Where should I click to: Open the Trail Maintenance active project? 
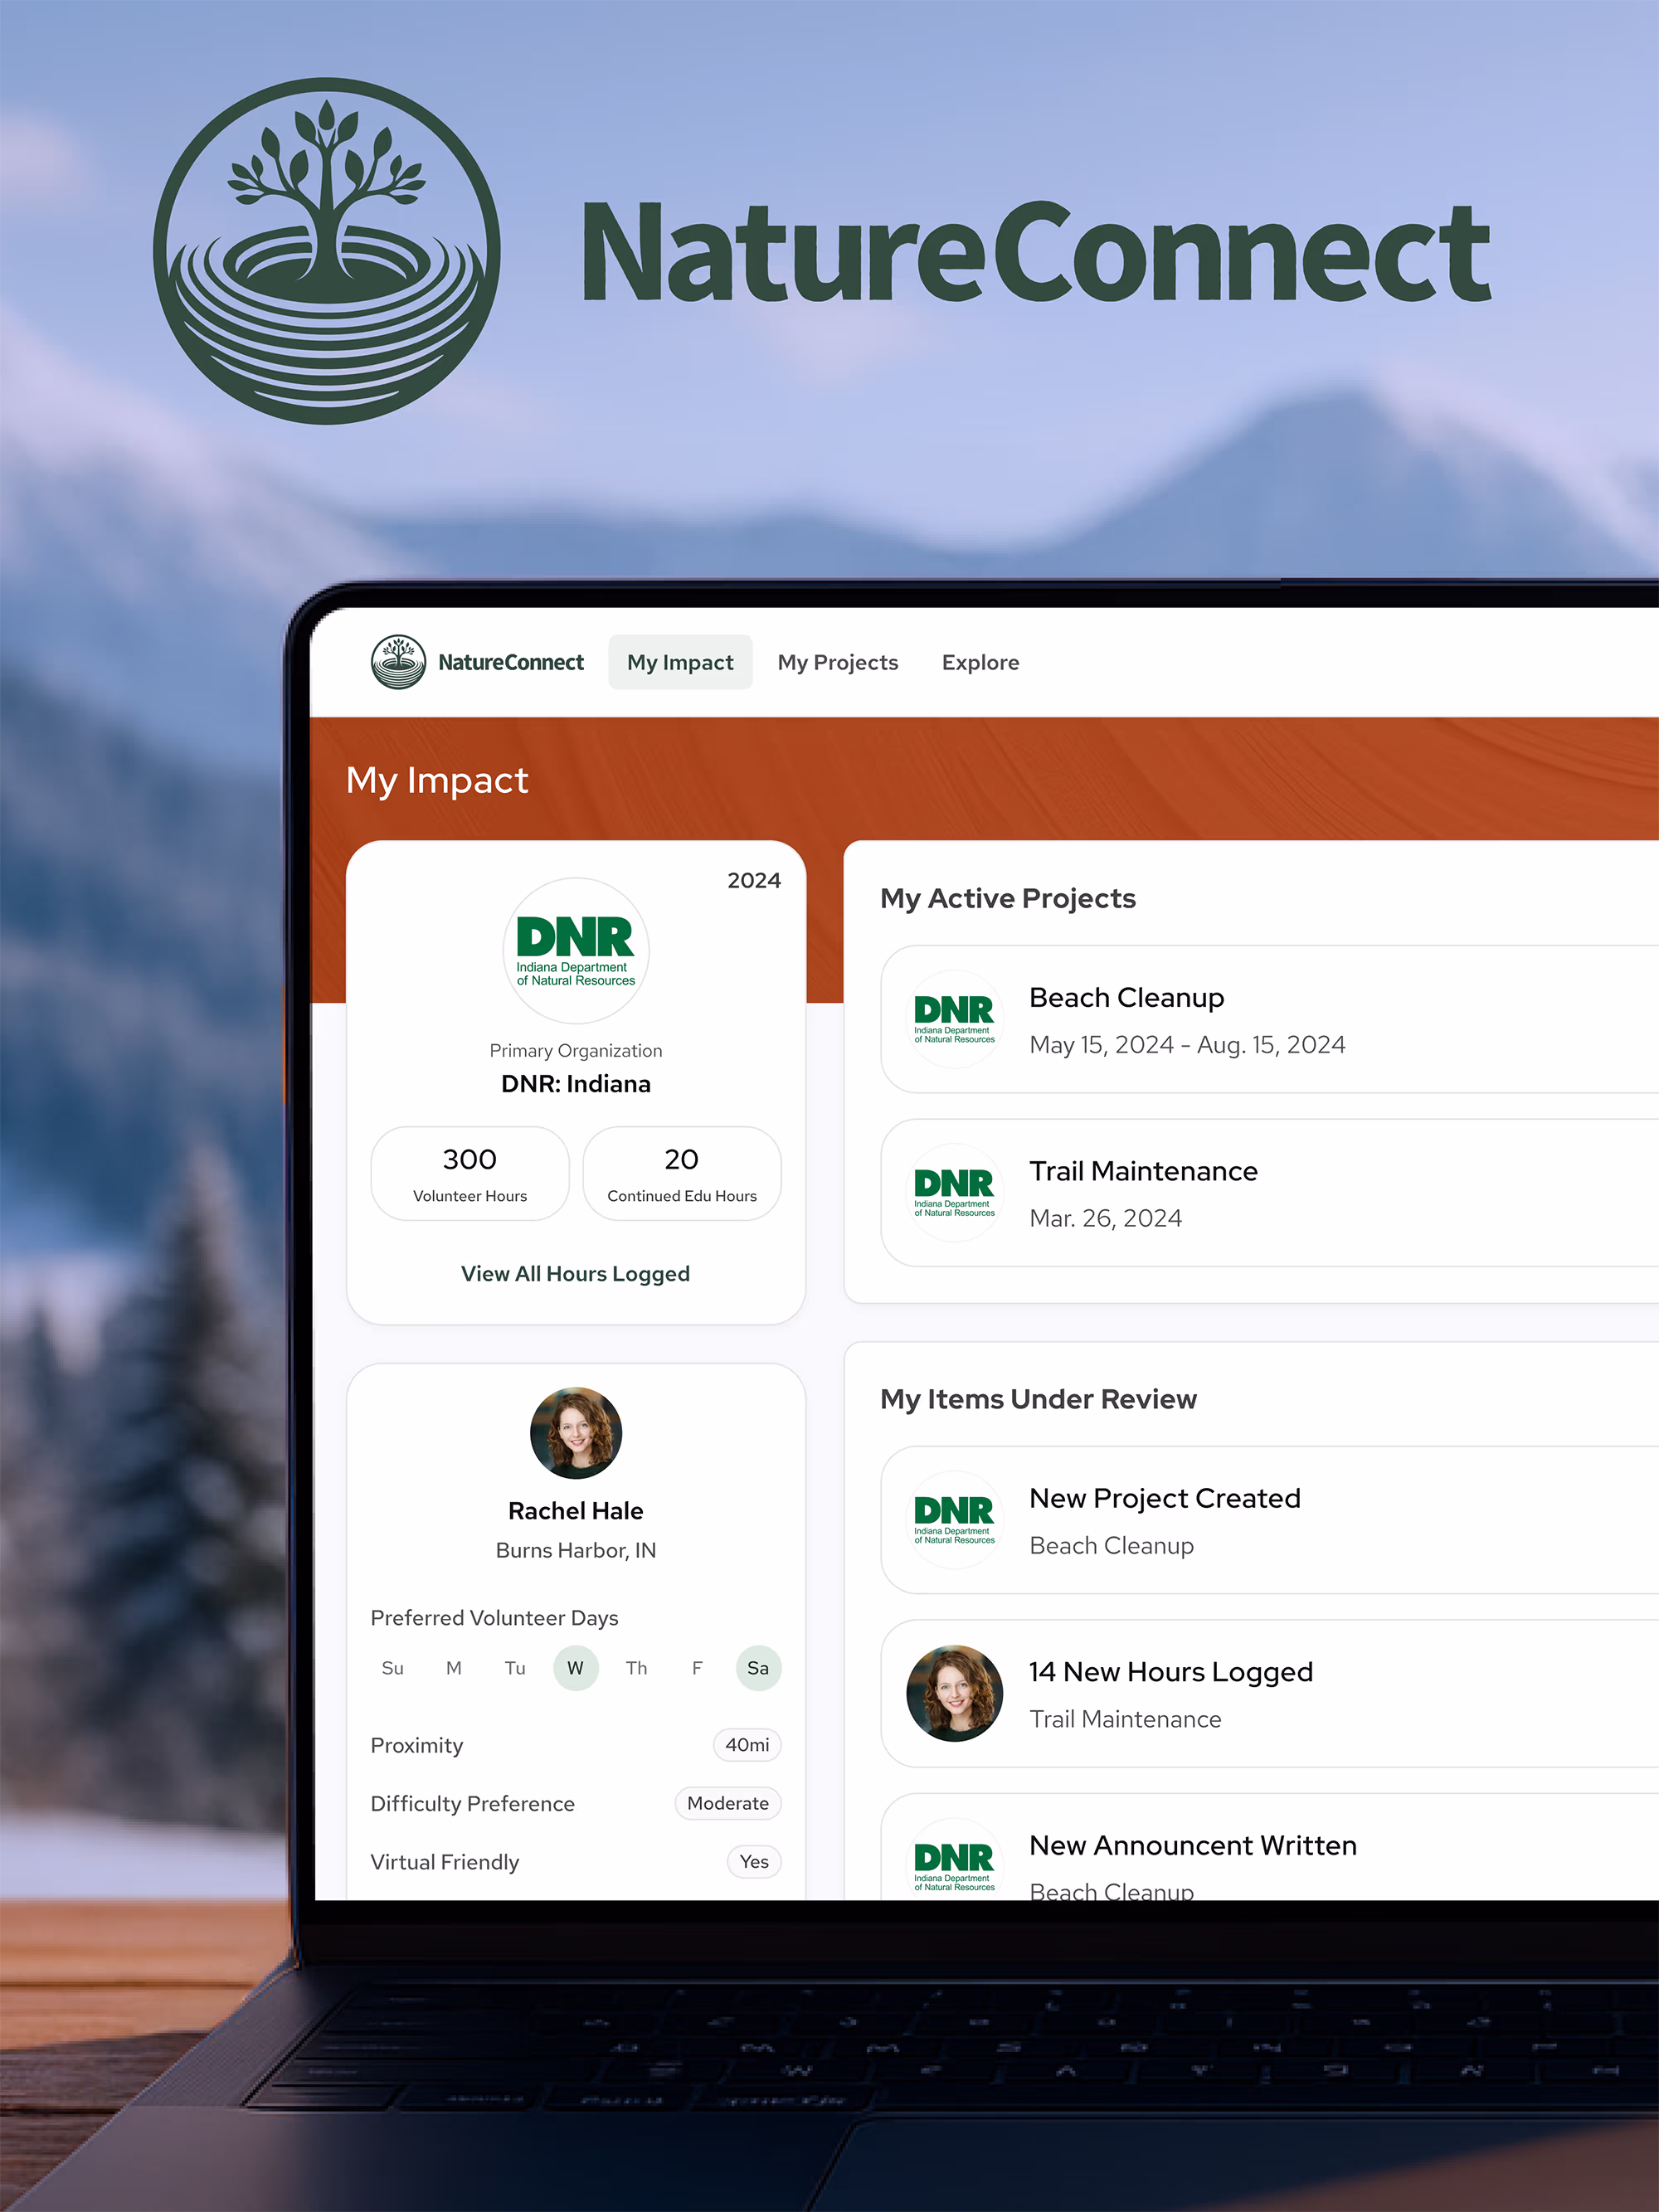coord(1269,1193)
